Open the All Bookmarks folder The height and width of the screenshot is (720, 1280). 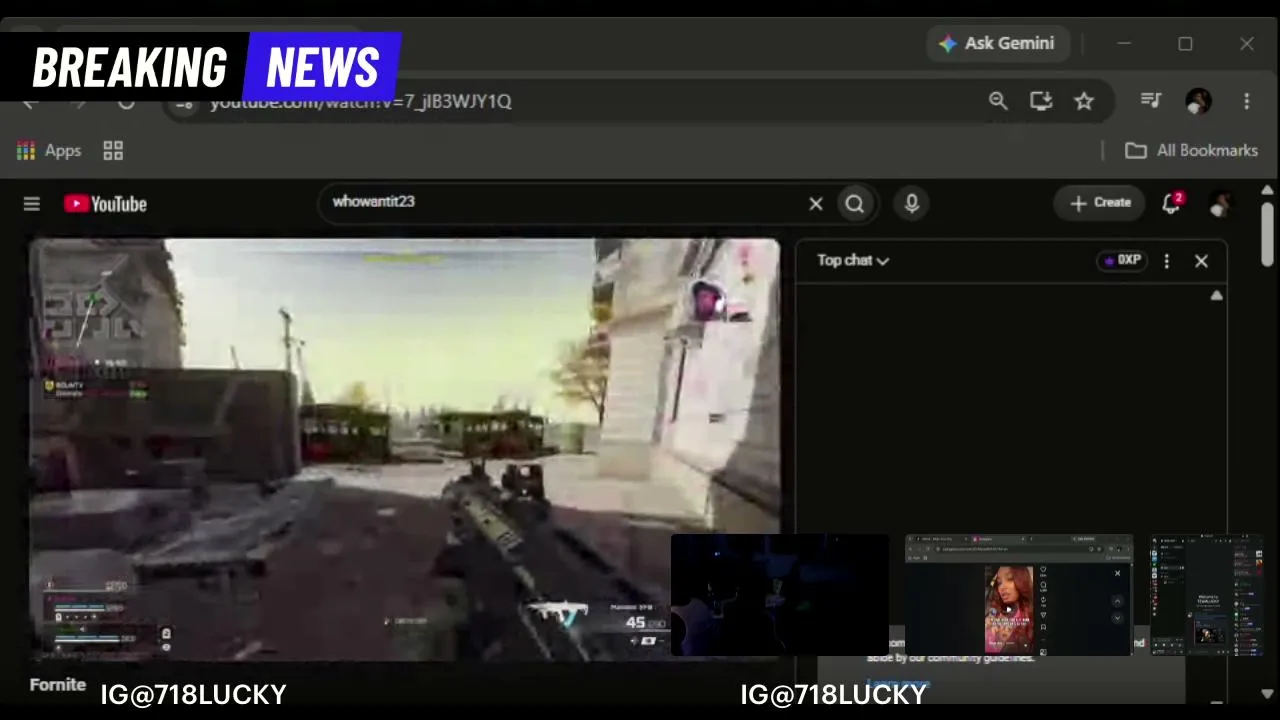pos(1191,151)
